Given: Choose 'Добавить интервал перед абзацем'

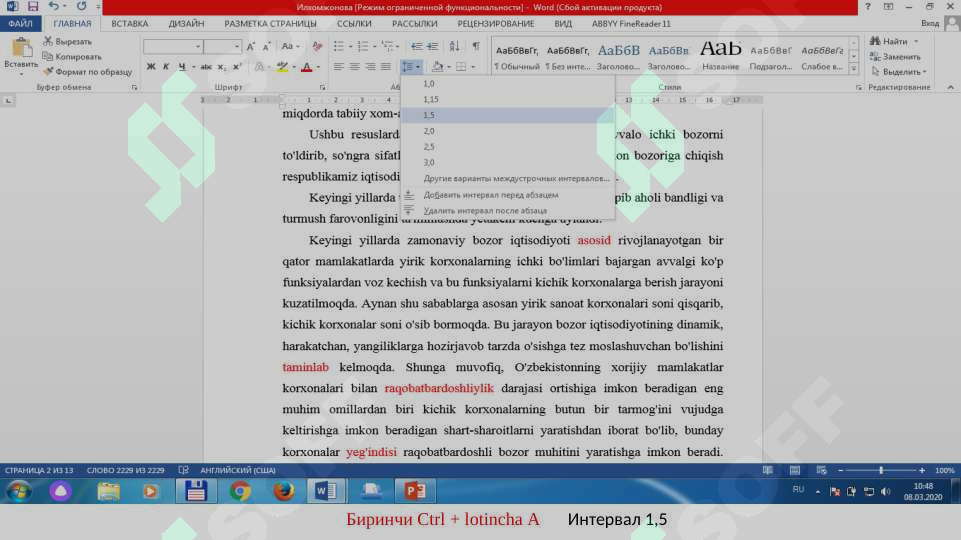Looking at the screenshot, I should [507, 195].
